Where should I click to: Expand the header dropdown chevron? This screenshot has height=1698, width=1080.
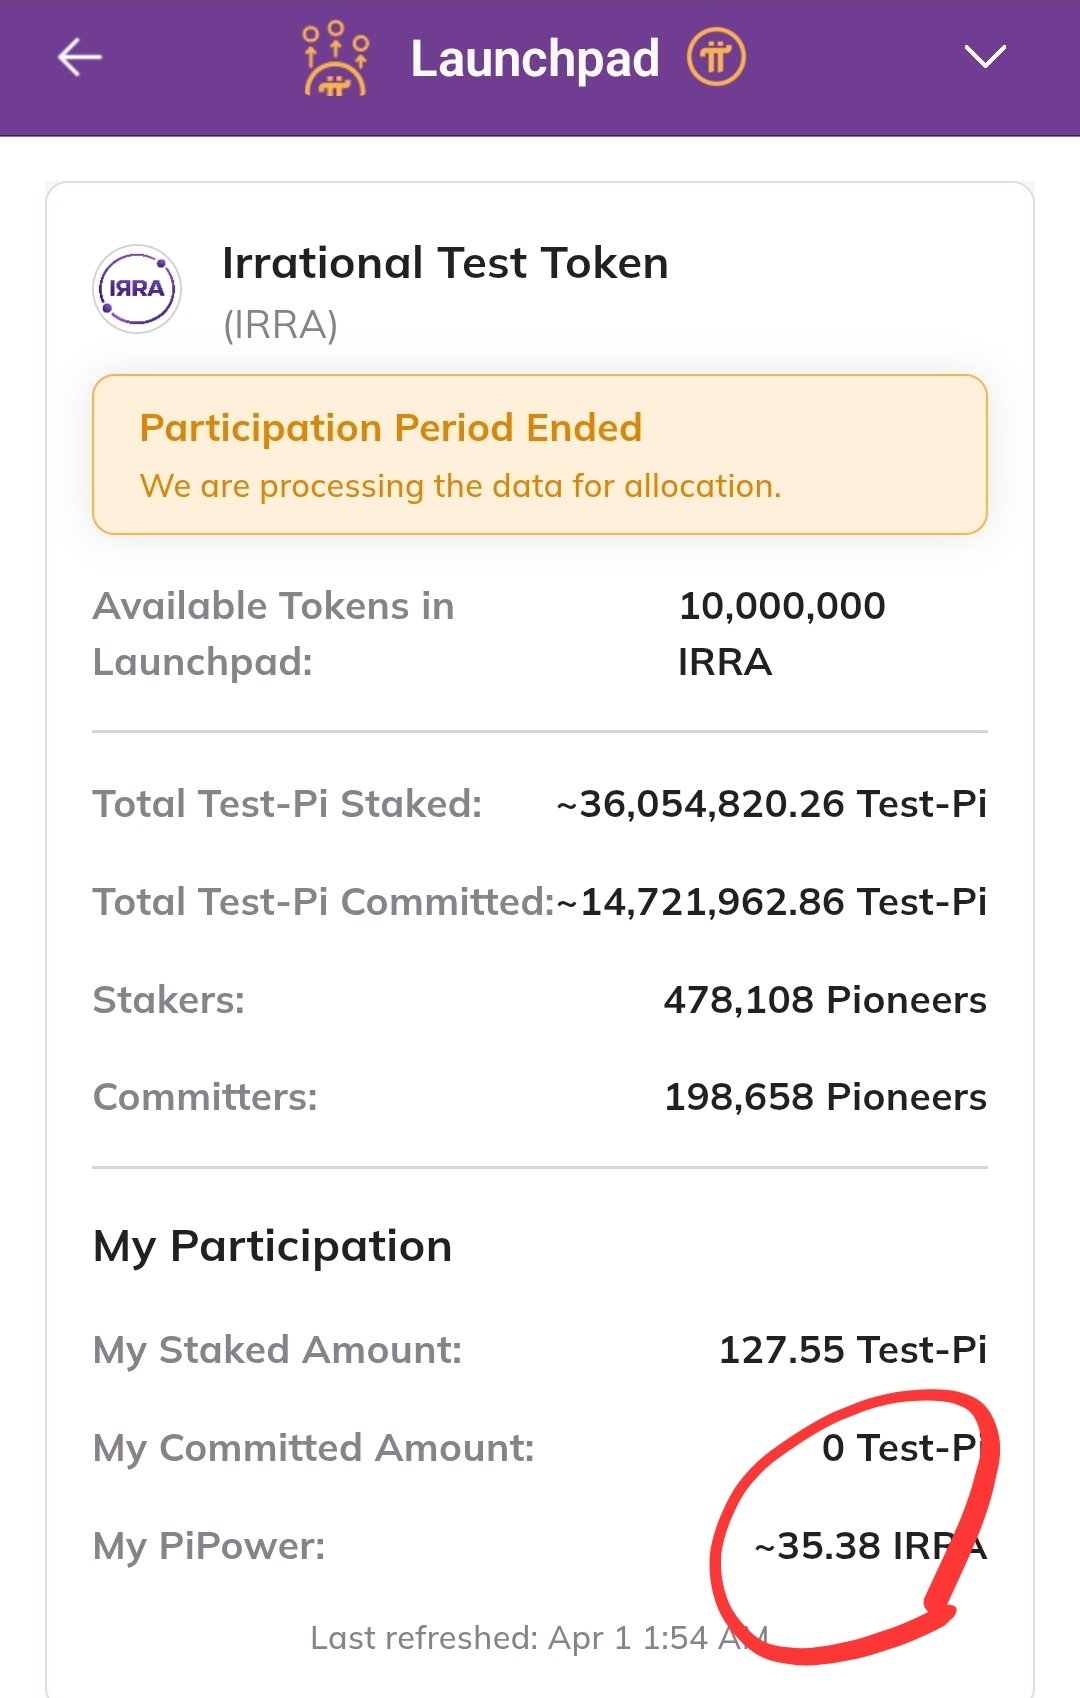[x=985, y=58]
